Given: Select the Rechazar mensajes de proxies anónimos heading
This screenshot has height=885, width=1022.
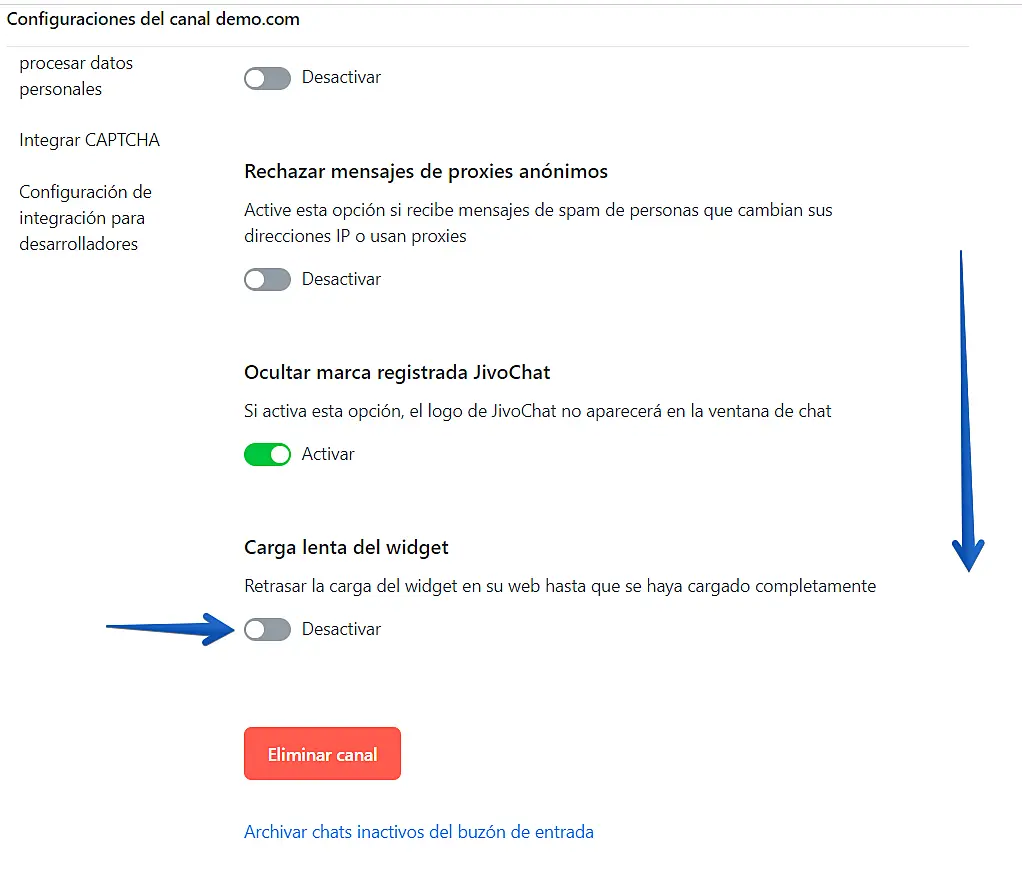Looking at the screenshot, I should point(426,172).
